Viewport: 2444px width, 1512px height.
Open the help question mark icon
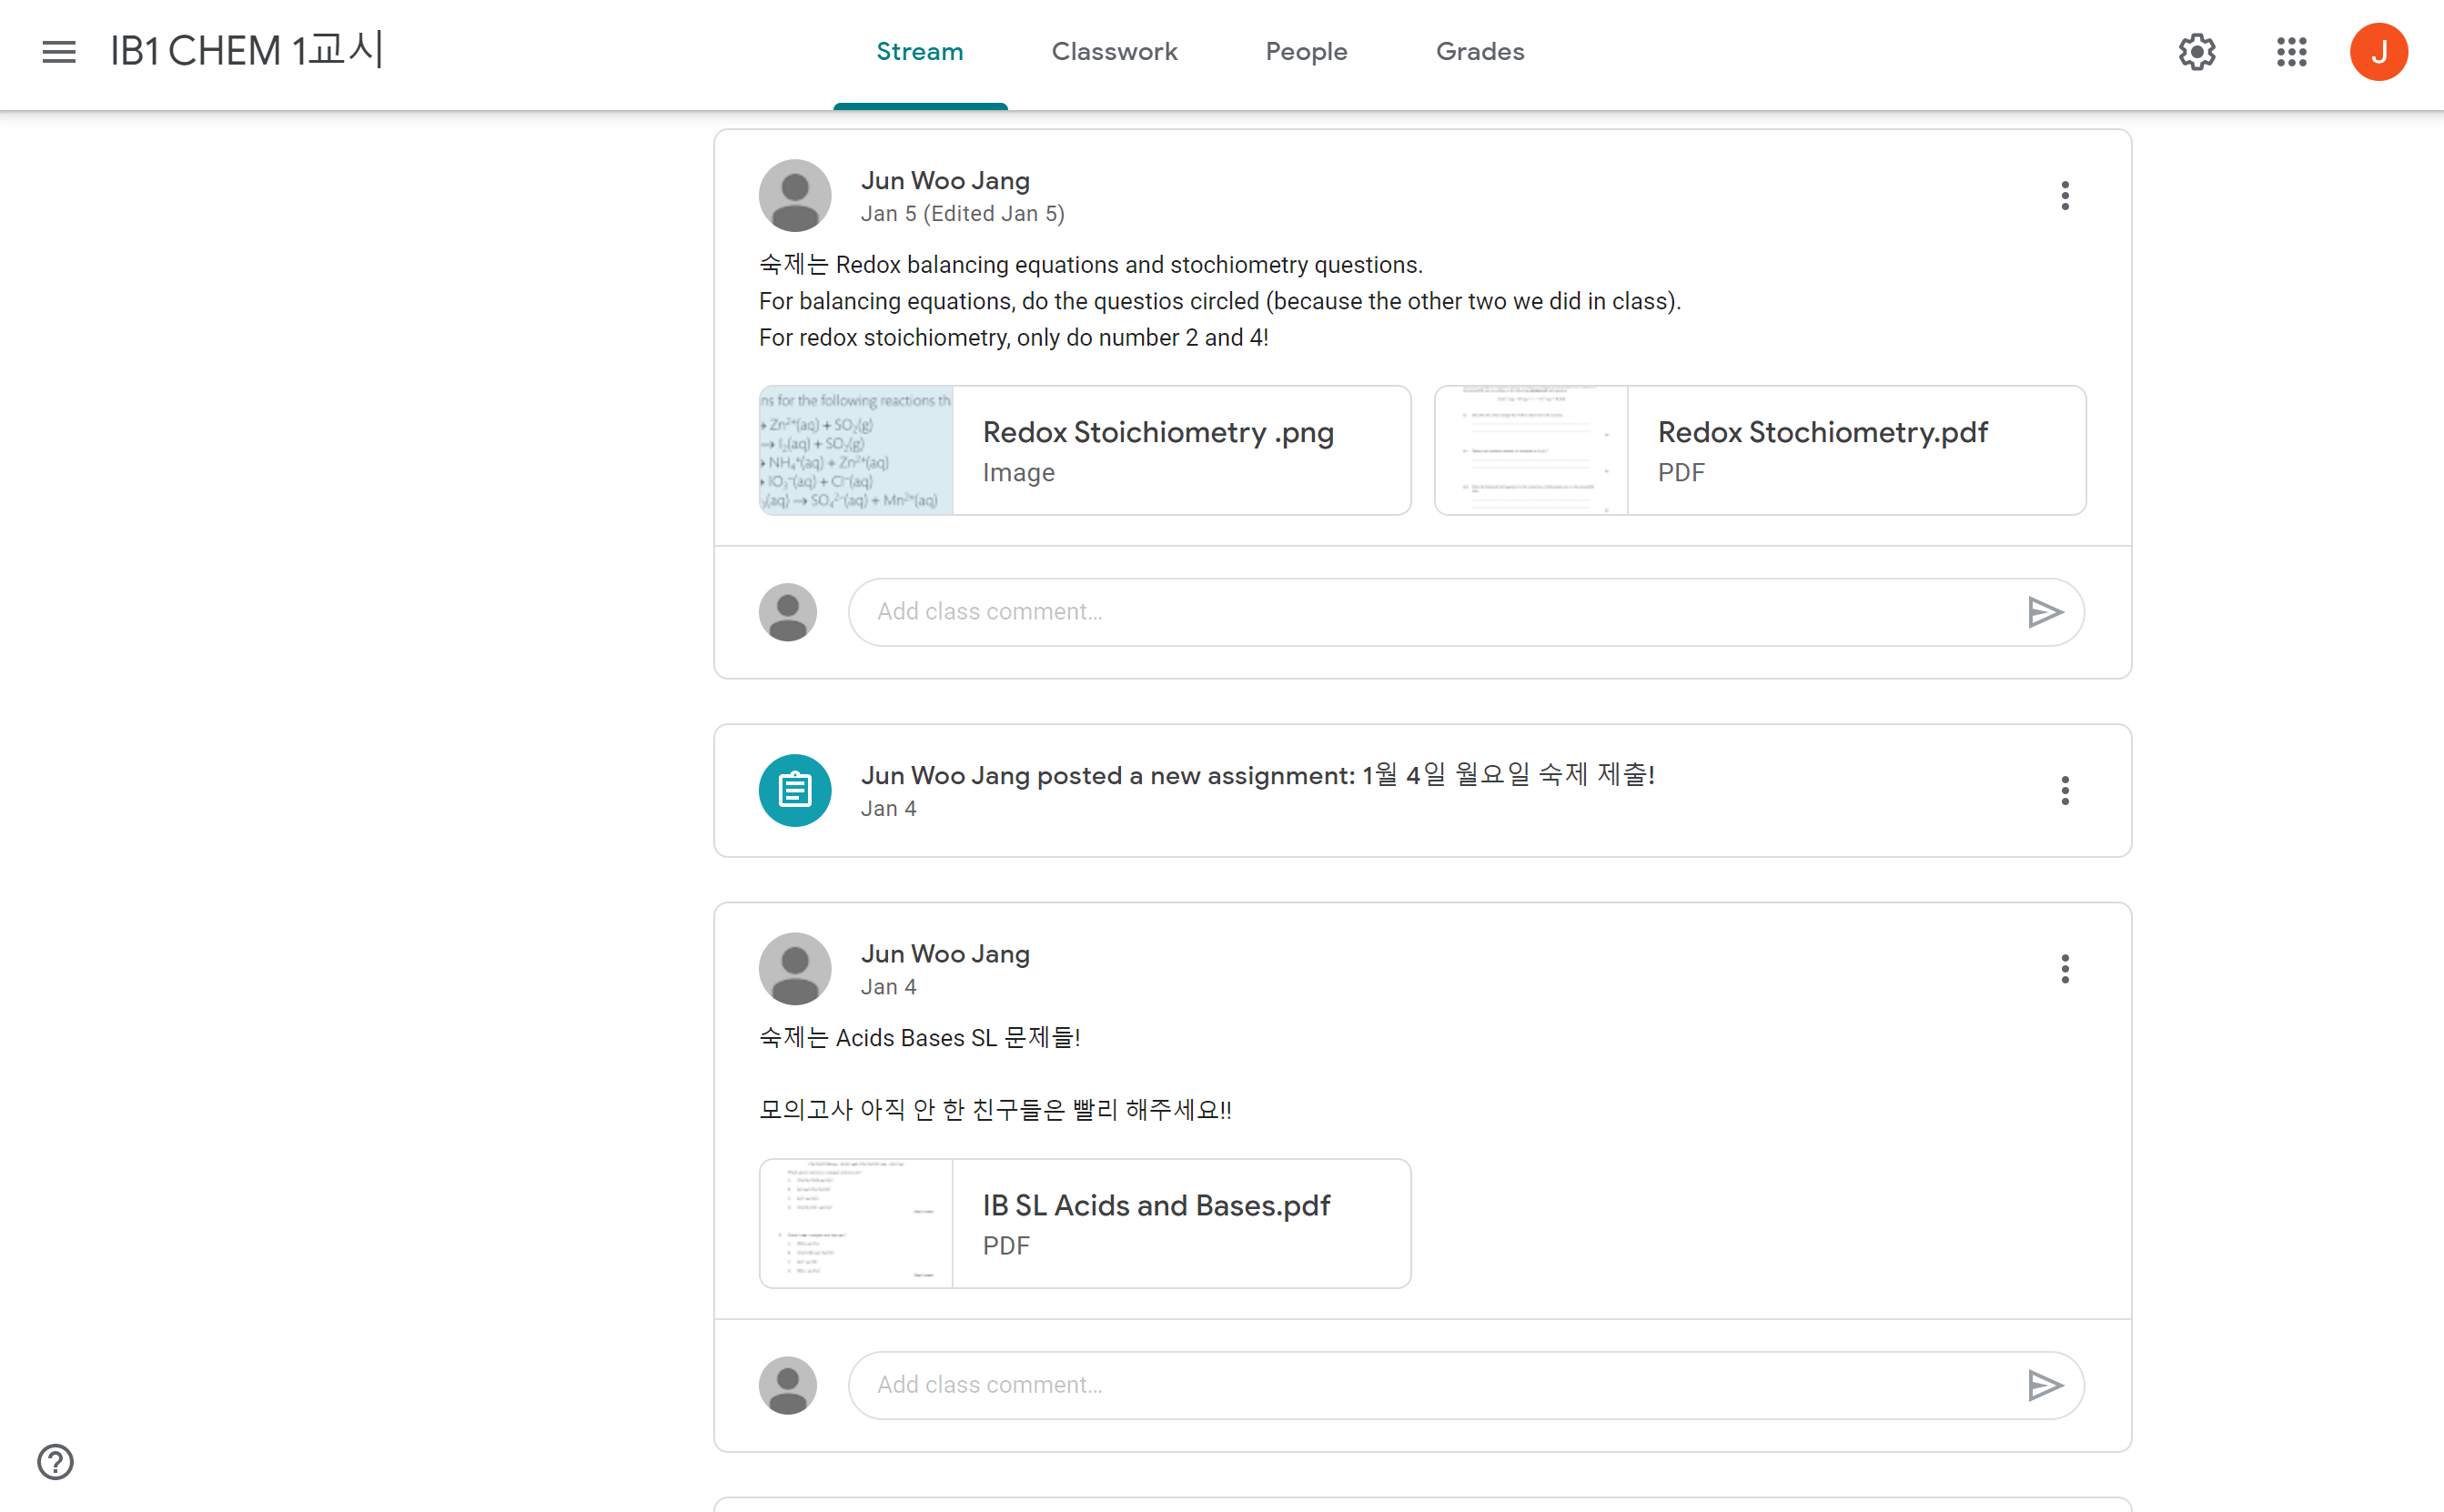pyautogui.click(x=56, y=1461)
